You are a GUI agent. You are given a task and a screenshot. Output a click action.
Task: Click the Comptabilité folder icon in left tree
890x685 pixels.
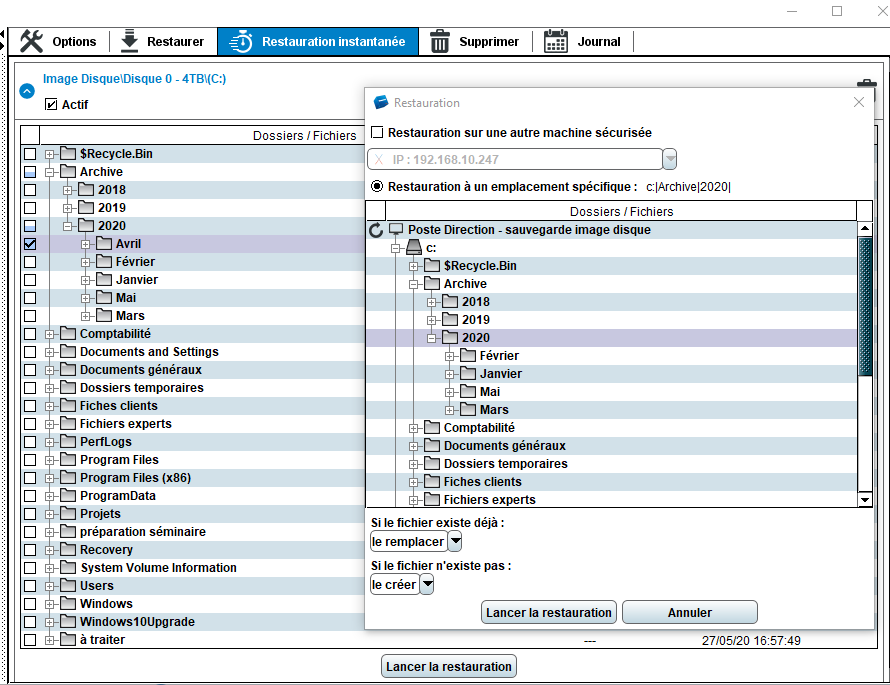point(68,333)
